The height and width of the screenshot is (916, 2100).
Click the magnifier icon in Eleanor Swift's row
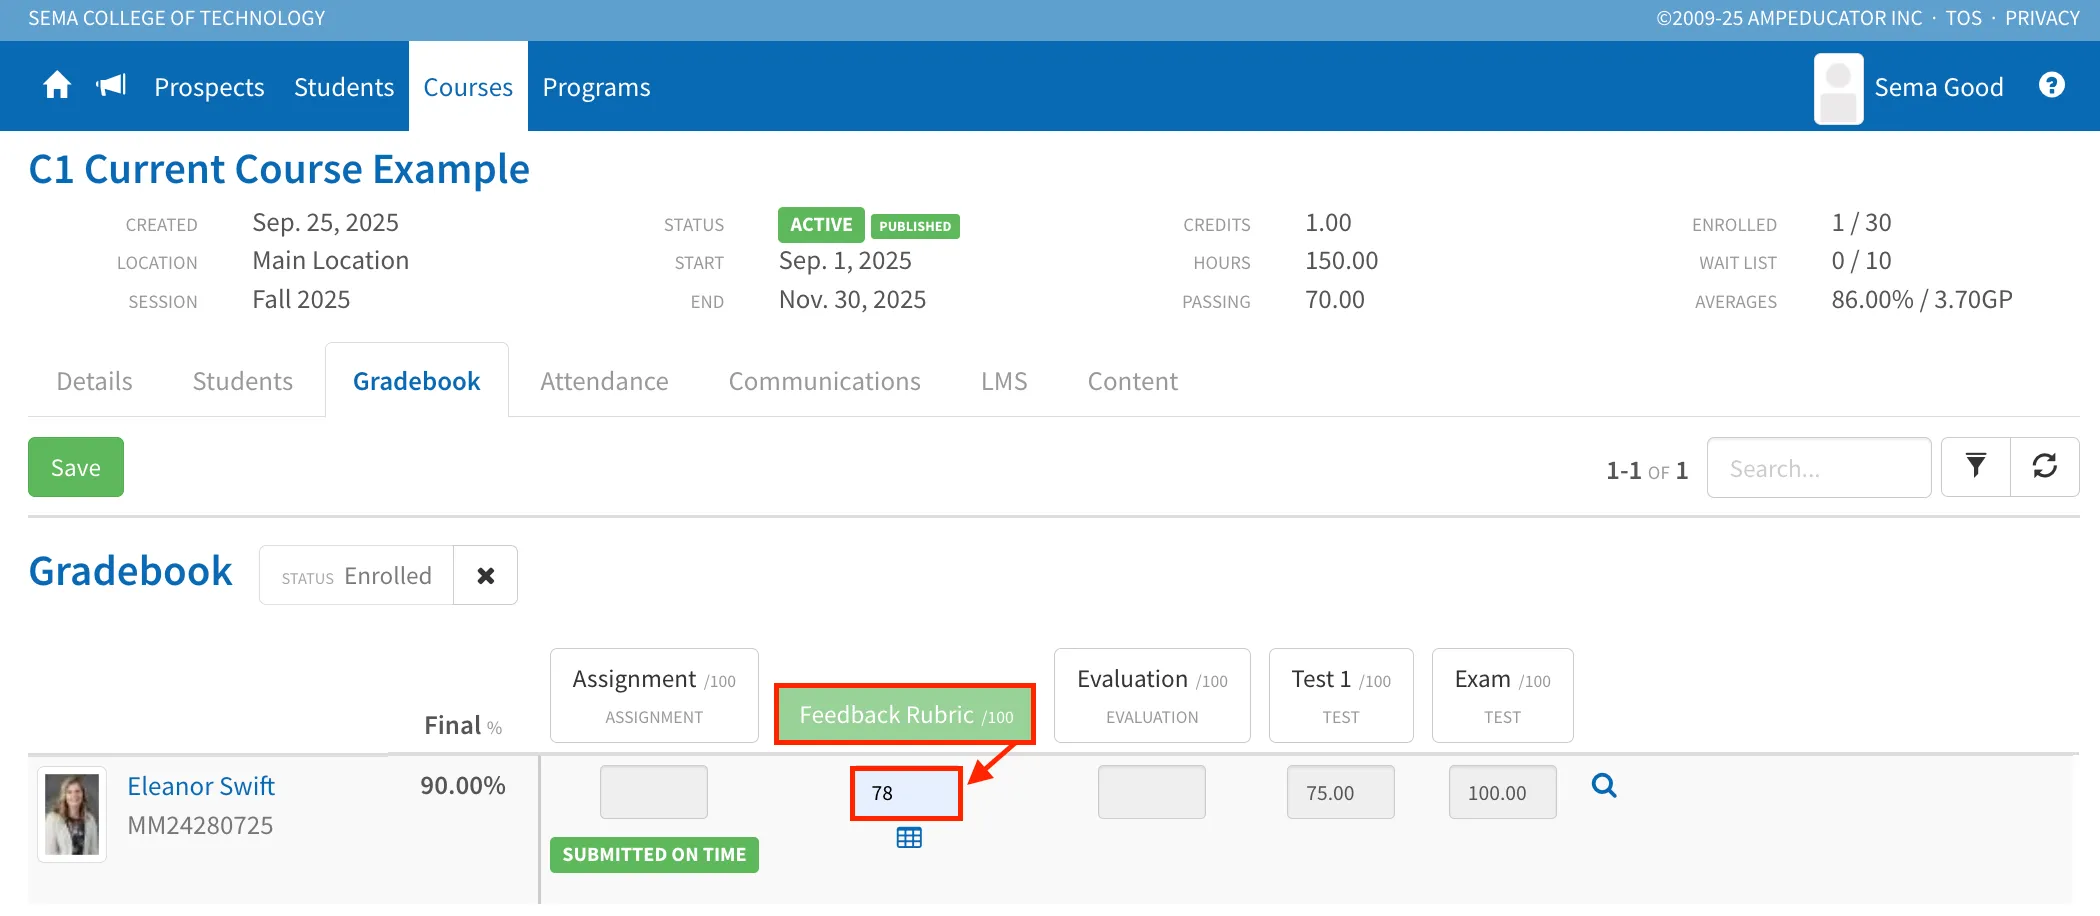click(x=1604, y=786)
